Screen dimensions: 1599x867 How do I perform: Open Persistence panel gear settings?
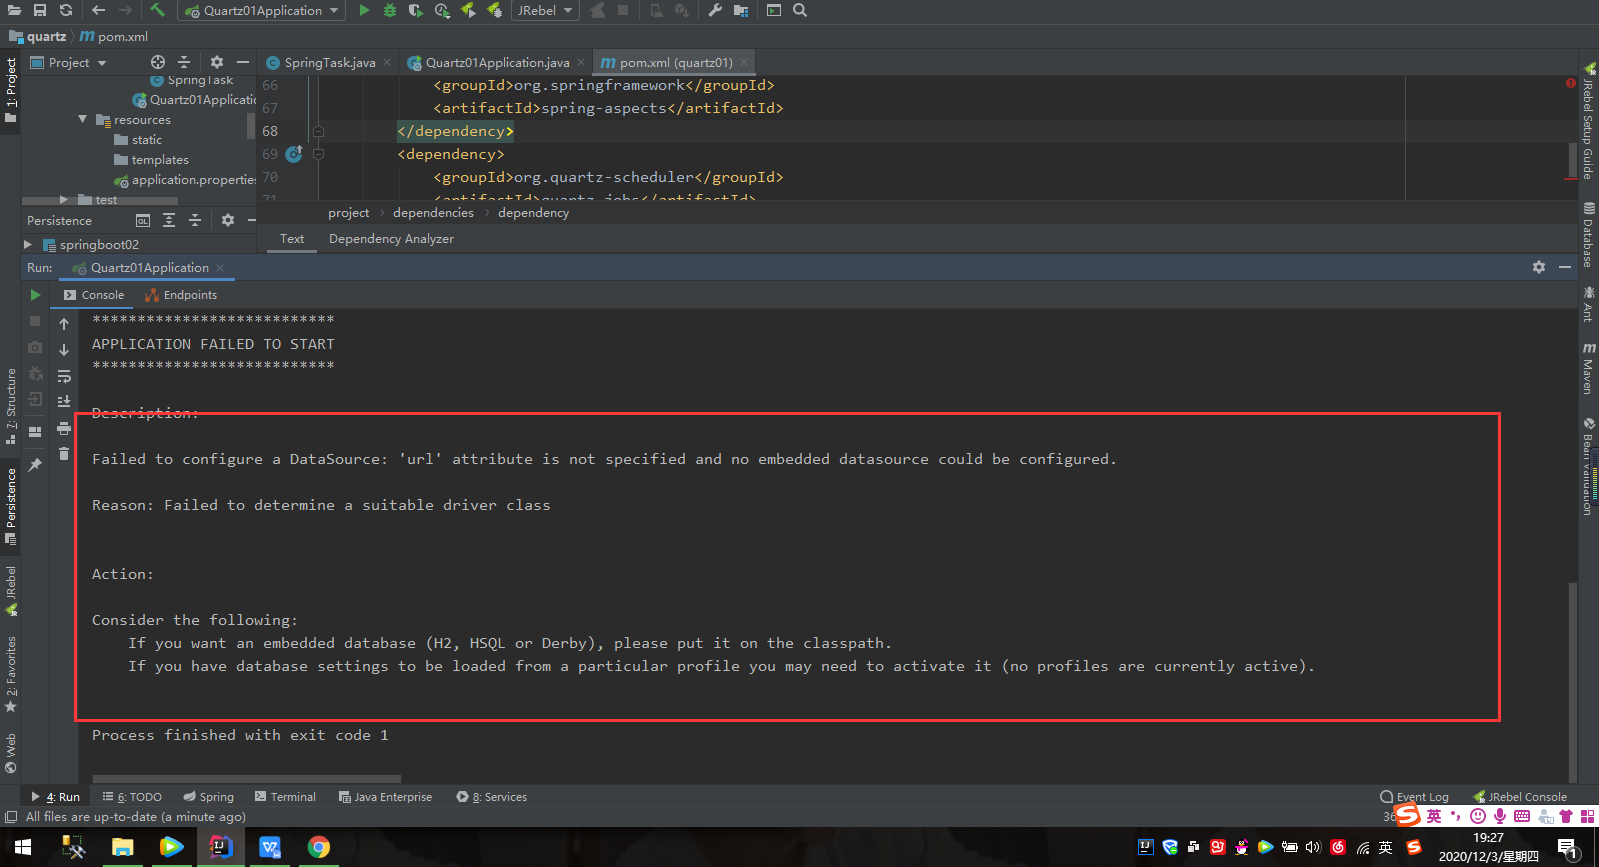[x=228, y=220]
